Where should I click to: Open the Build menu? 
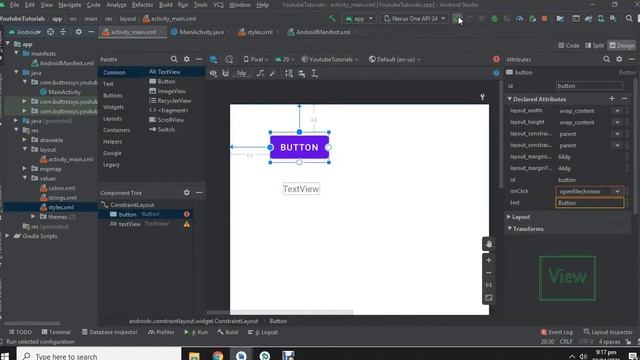[x=165, y=5]
